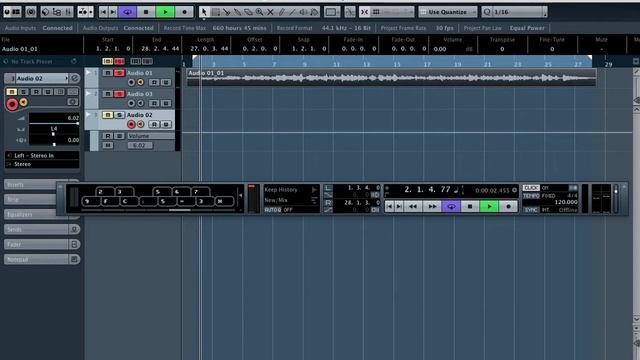
Task: Open channel settings with the e button
Action: pos(75,78)
